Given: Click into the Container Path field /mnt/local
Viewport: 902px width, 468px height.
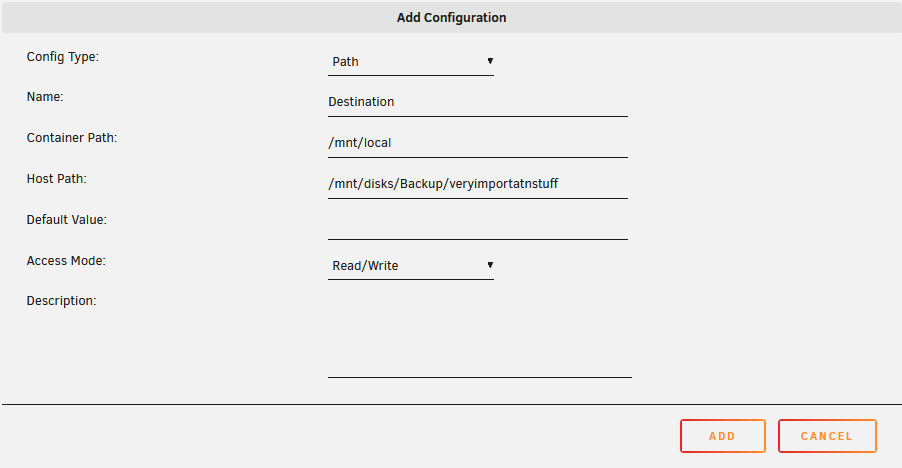Looking at the screenshot, I should (477, 143).
